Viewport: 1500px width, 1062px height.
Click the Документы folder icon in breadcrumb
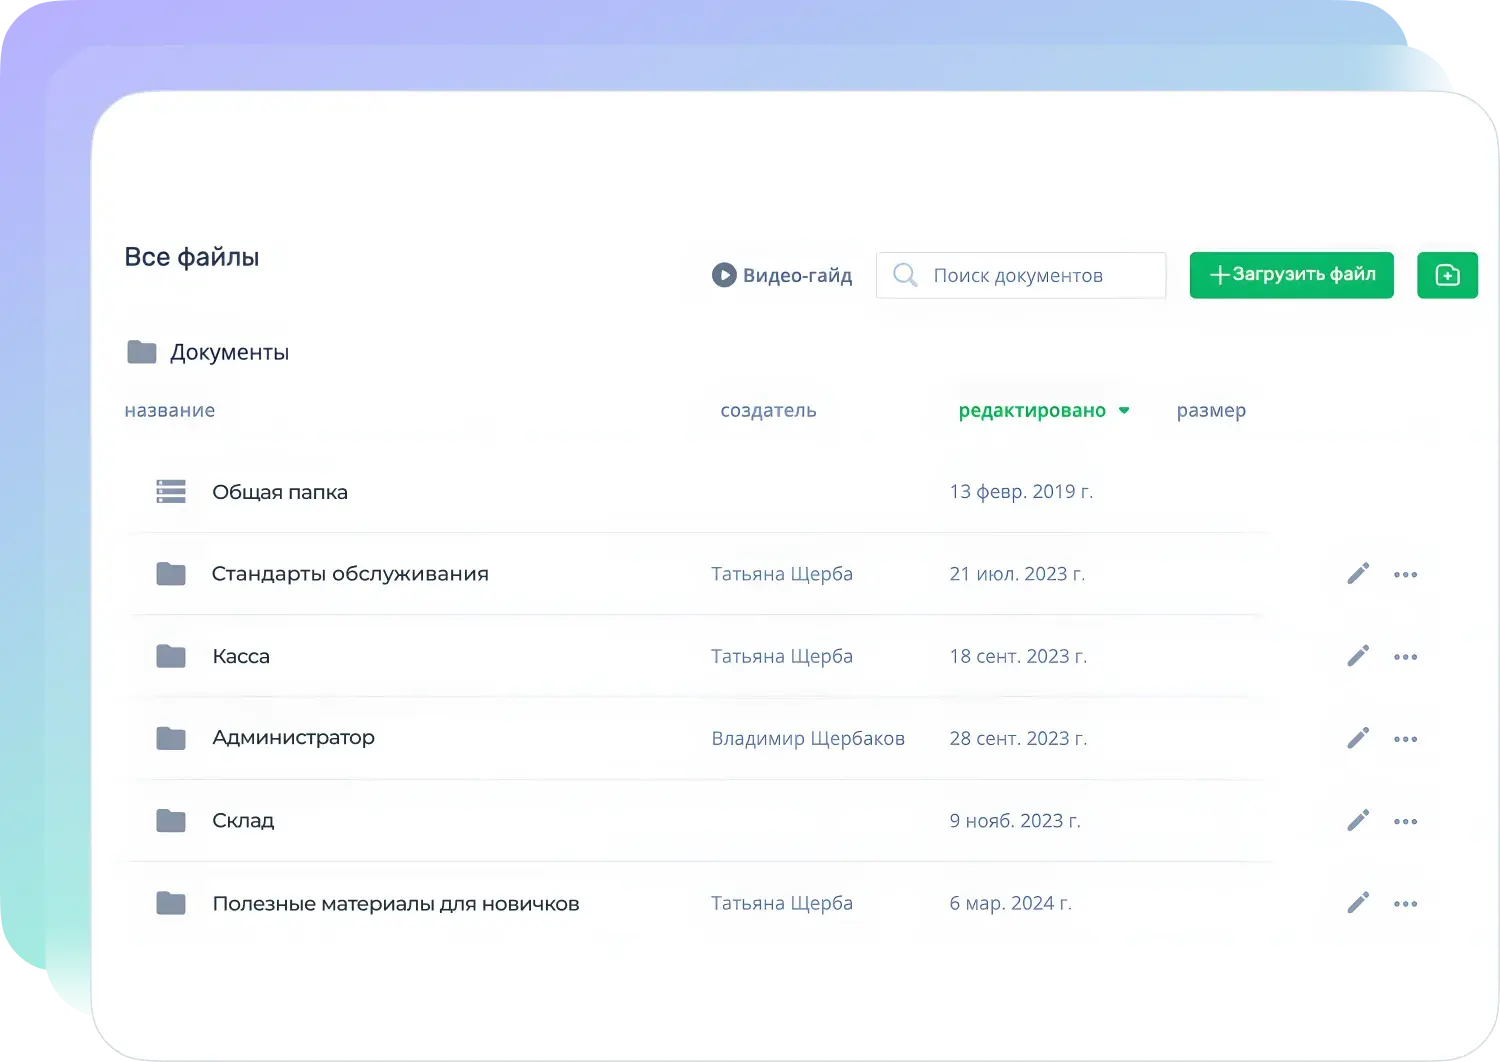point(142,352)
